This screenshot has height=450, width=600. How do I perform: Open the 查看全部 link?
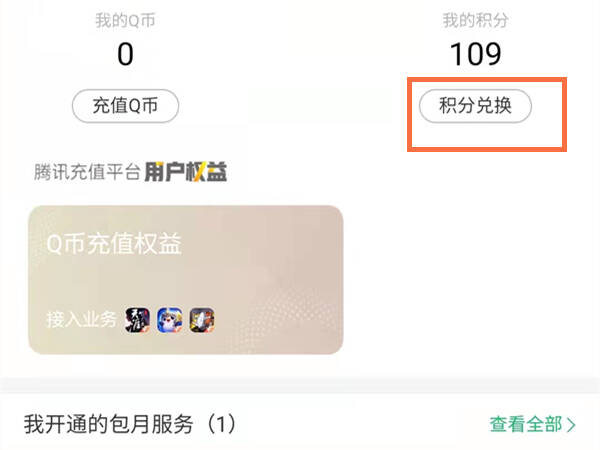[x=532, y=425]
